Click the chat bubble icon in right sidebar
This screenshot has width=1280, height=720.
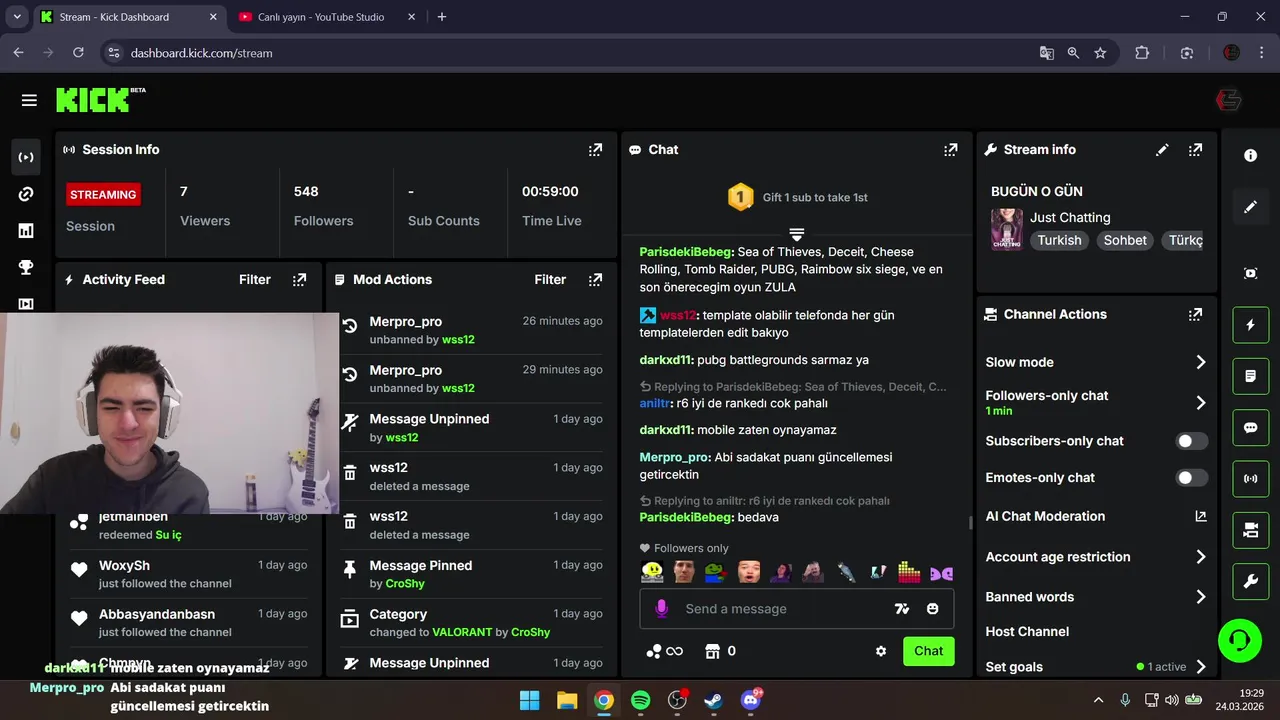1250,427
